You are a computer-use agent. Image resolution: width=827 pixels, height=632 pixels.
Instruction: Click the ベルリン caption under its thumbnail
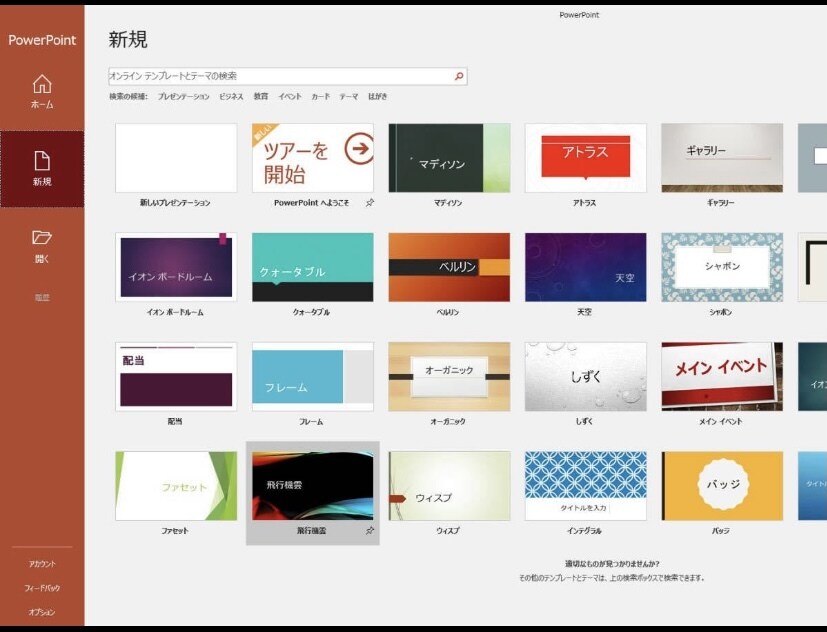[x=448, y=312]
